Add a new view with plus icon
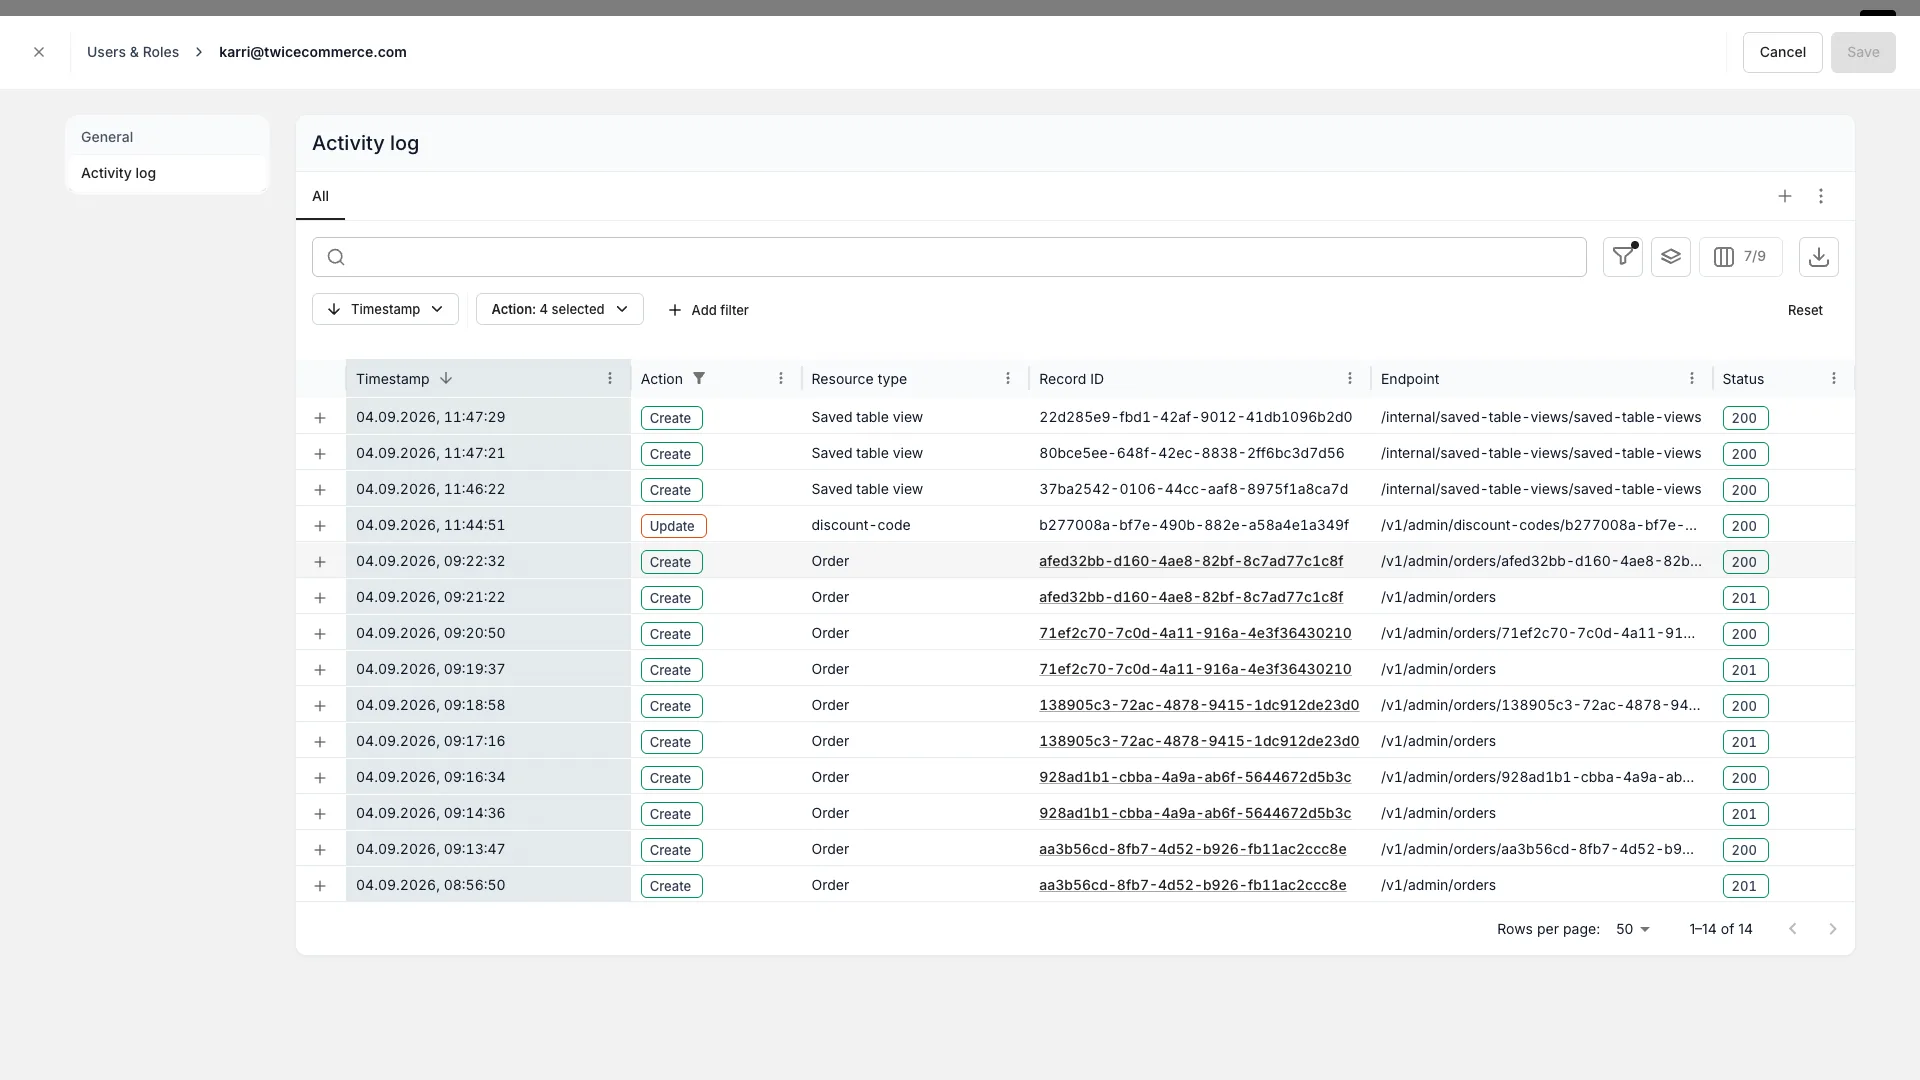 coord(1785,196)
